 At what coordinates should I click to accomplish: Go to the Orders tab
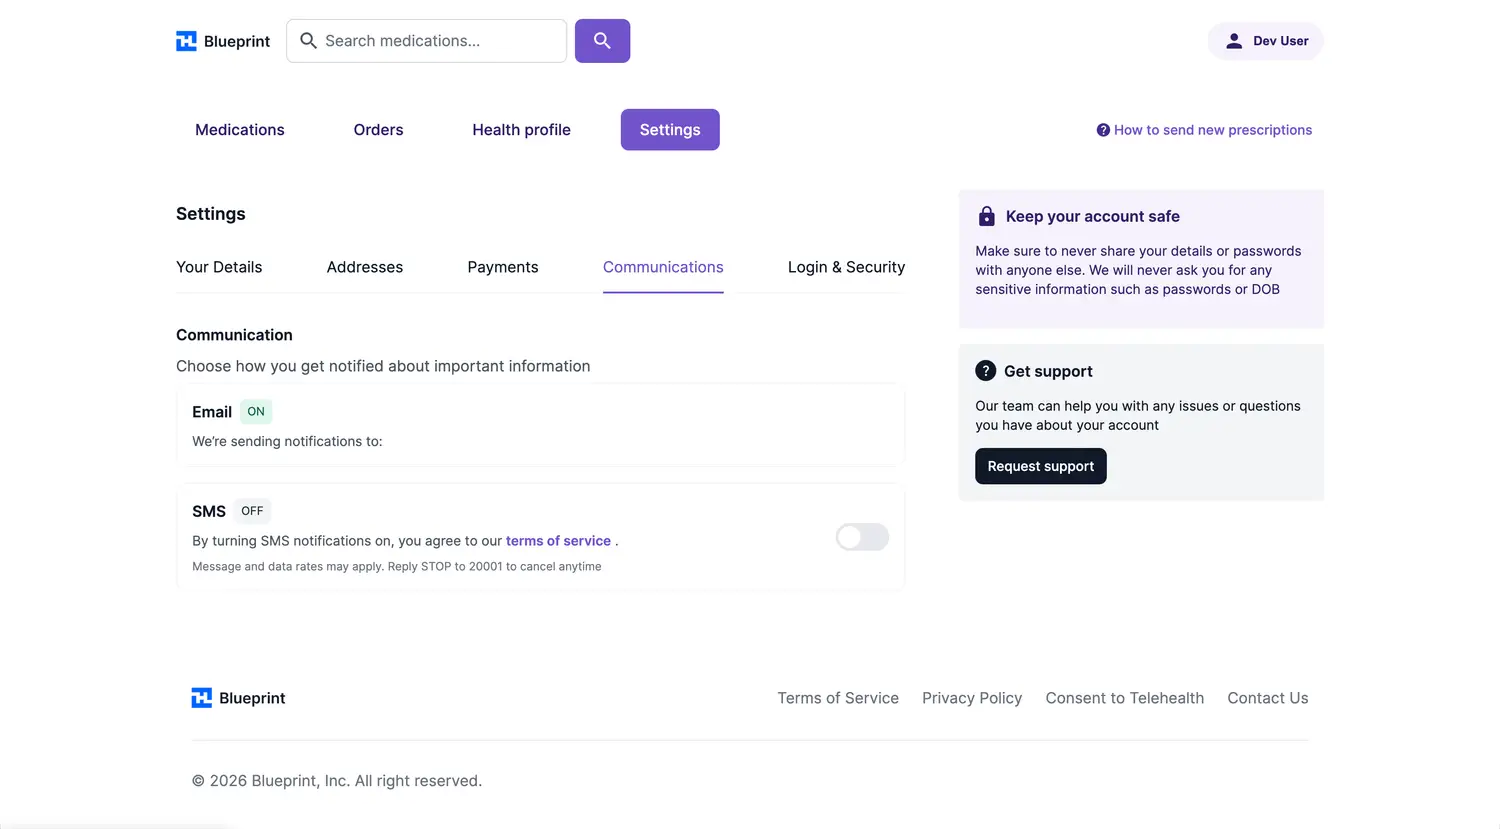pos(378,130)
